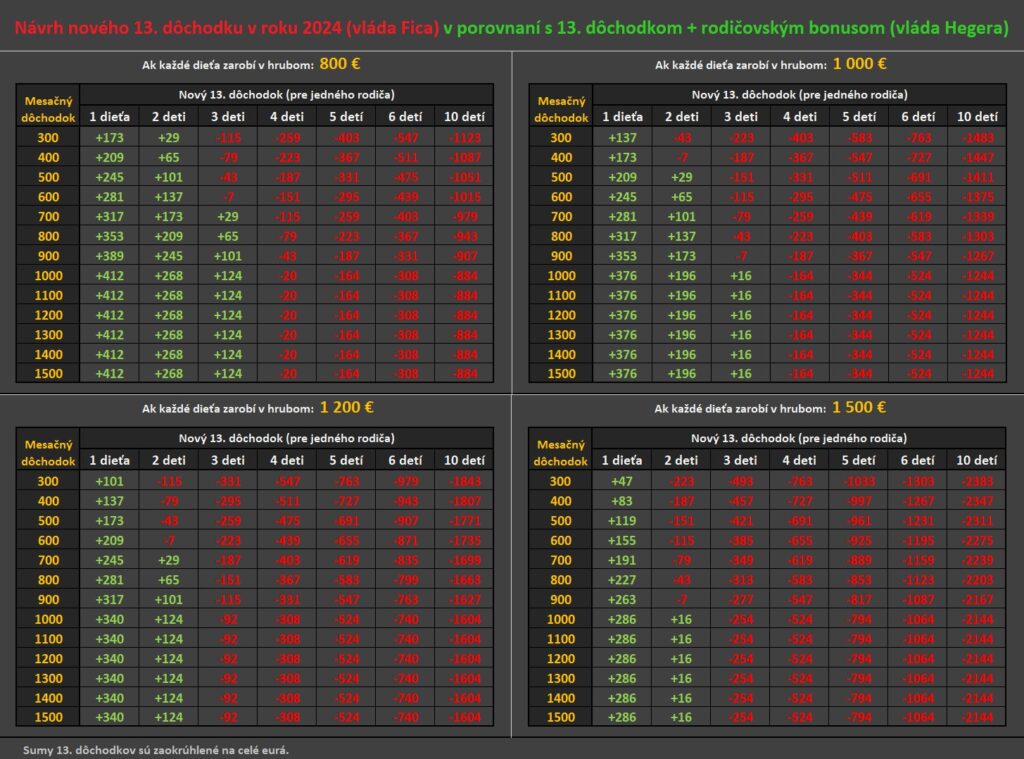Click "10 detí" column header in 800 € table
This screenshot has width=1024, height=759.
coord(464,117)
